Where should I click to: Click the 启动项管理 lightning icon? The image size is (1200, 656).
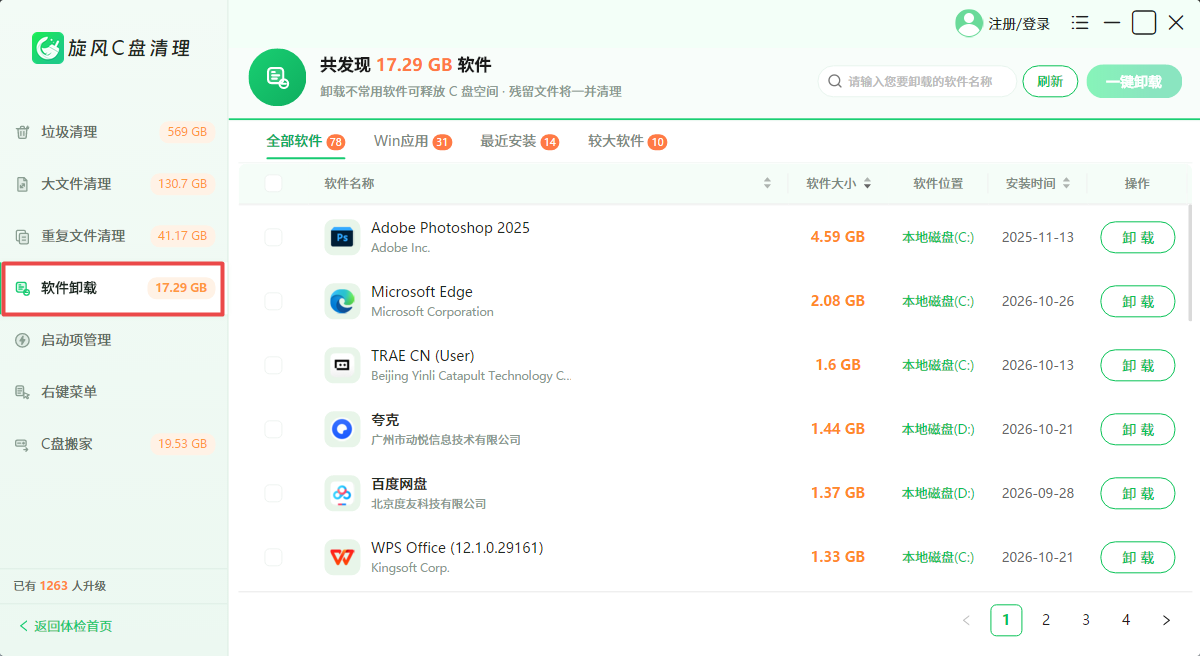22,340
